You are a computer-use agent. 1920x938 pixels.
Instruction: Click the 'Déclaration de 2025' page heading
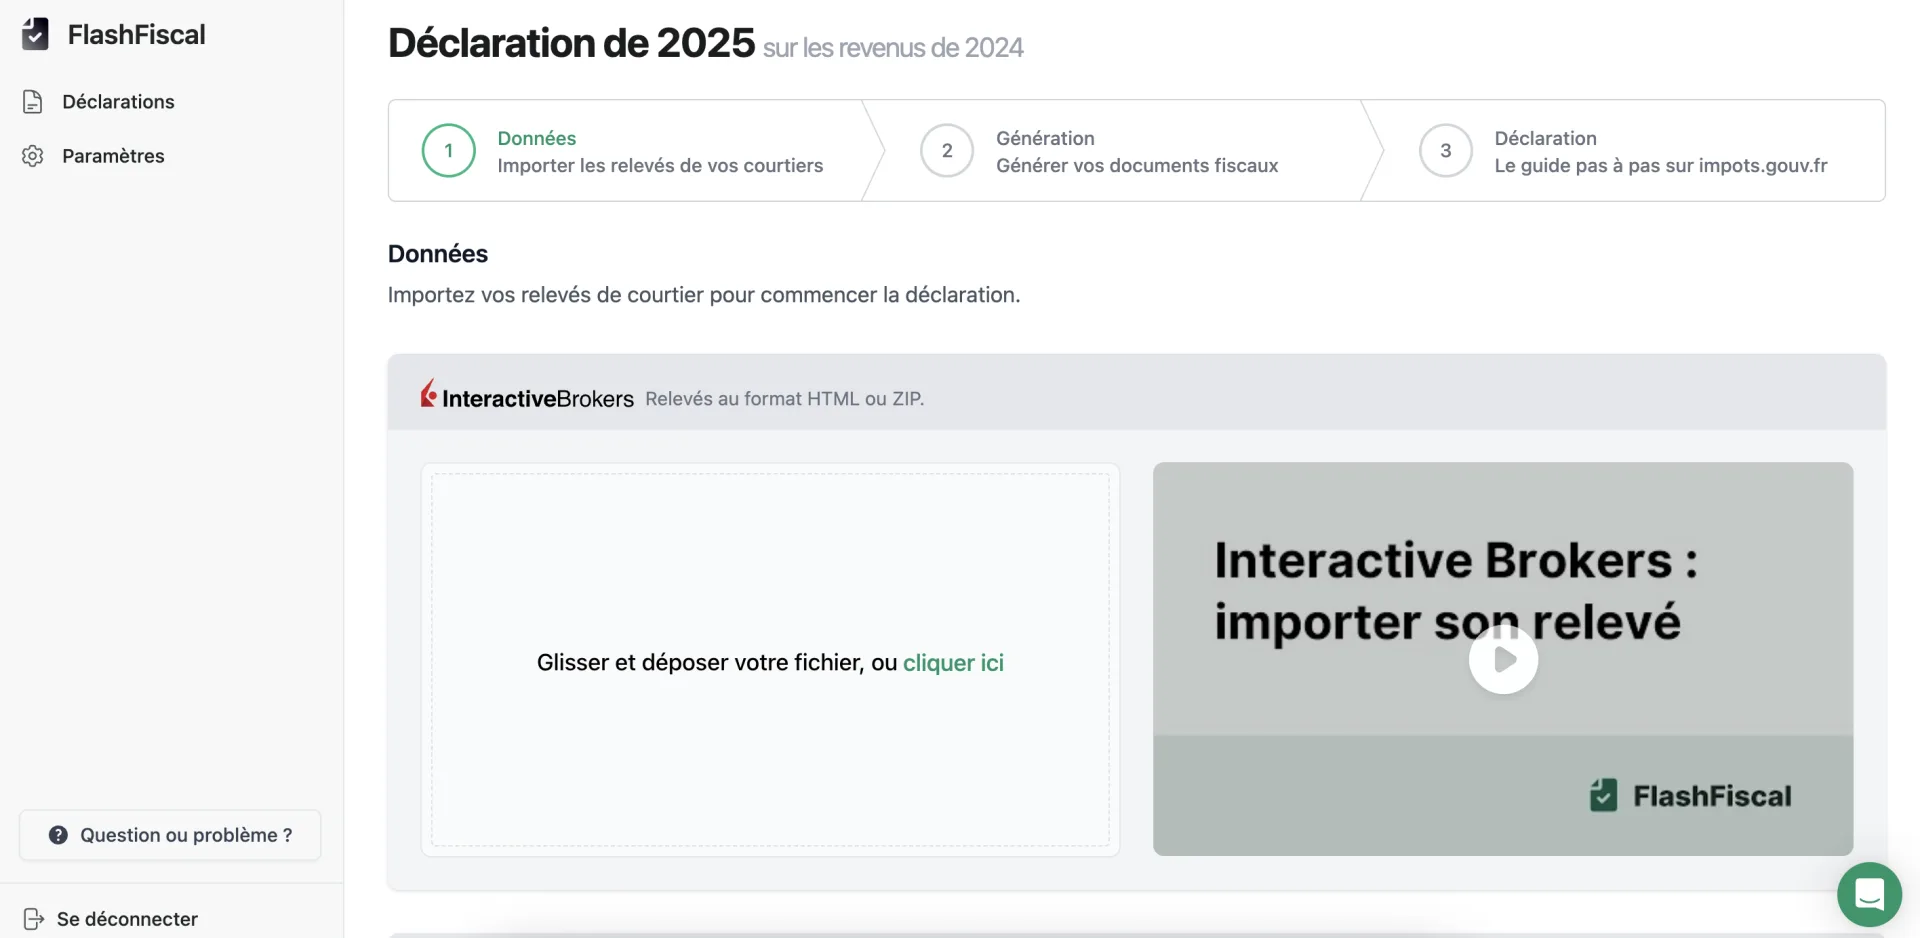[571, 43]
